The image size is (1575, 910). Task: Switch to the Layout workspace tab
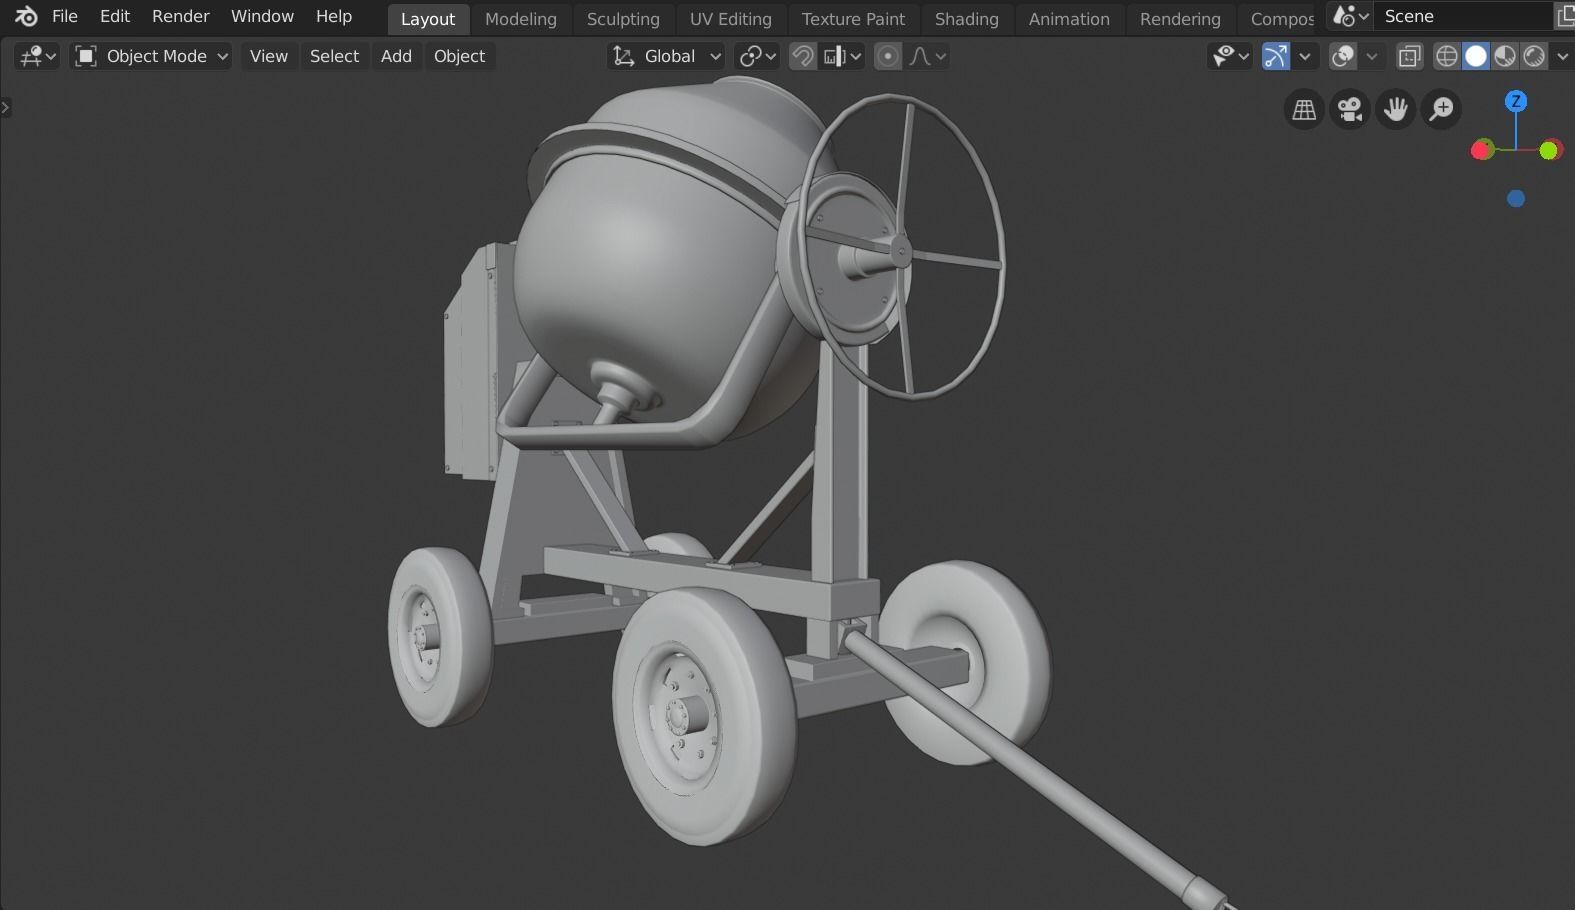coord(428,19)
